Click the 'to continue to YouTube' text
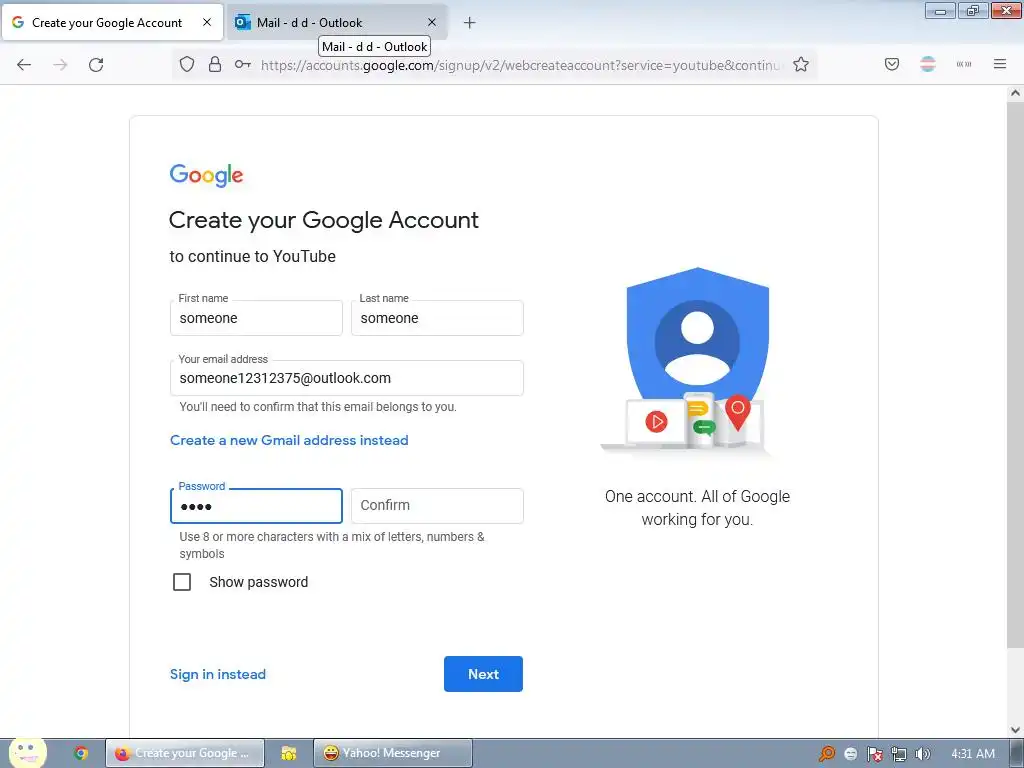Screen dimensions: 1024x768 [253, 256]
